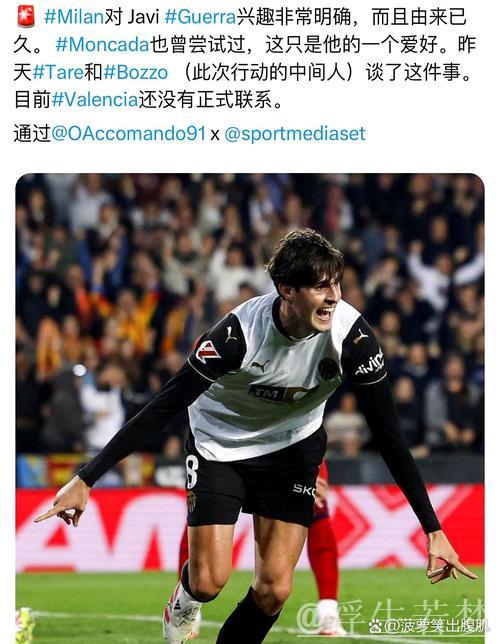The height and width of the screenshot is (644, 500).
Task: Open the #Milan hashtag
Action: click(x=74, y=17)
